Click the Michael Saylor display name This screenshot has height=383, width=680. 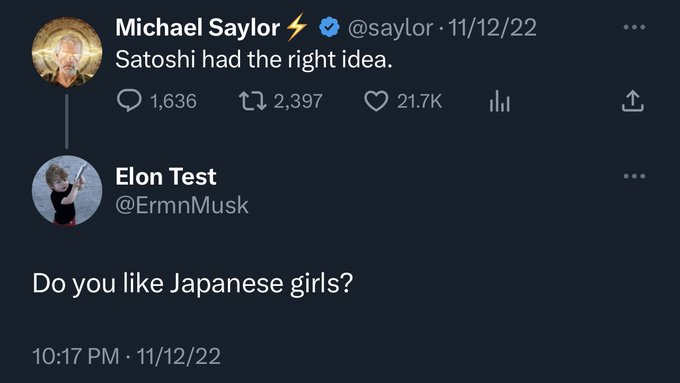click(x=197, y=27)
